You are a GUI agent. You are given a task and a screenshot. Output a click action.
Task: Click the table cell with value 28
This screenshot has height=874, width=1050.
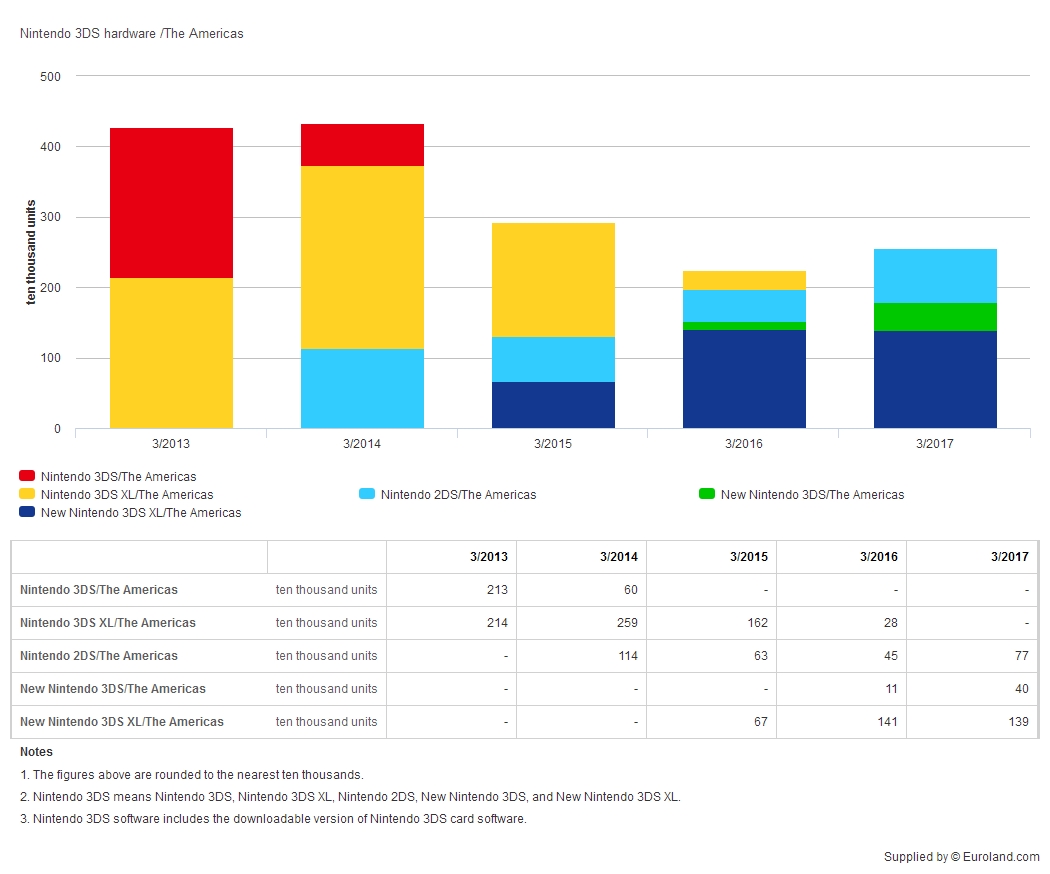(841, 623)
